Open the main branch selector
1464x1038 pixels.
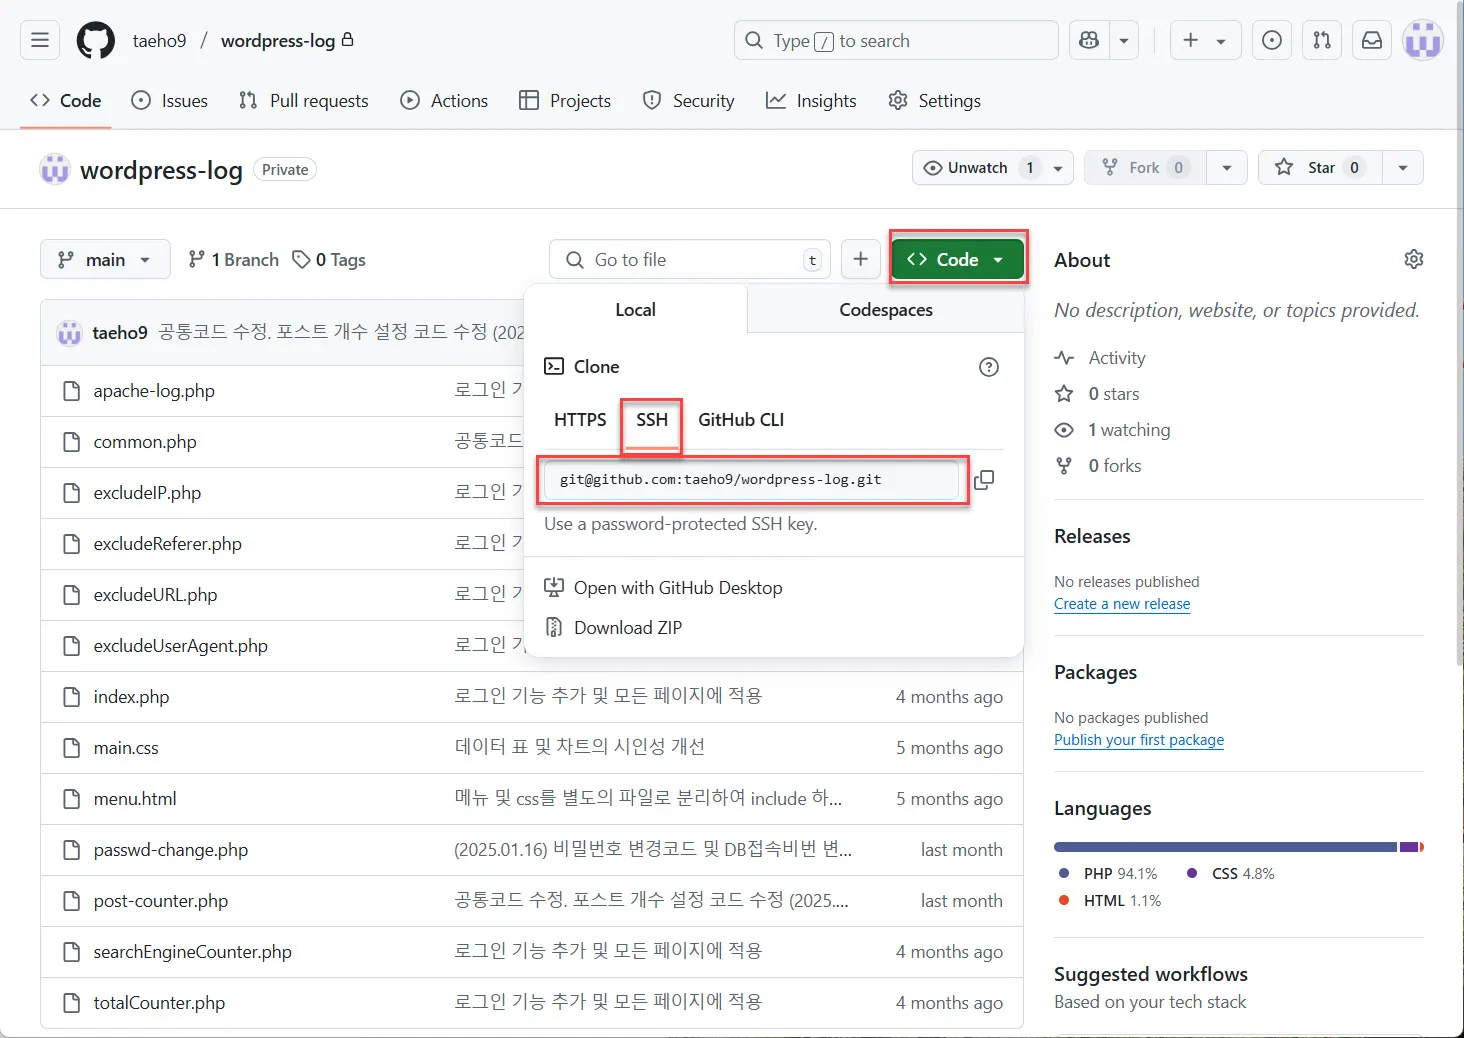pyautogui.click(x=104, y=259)
